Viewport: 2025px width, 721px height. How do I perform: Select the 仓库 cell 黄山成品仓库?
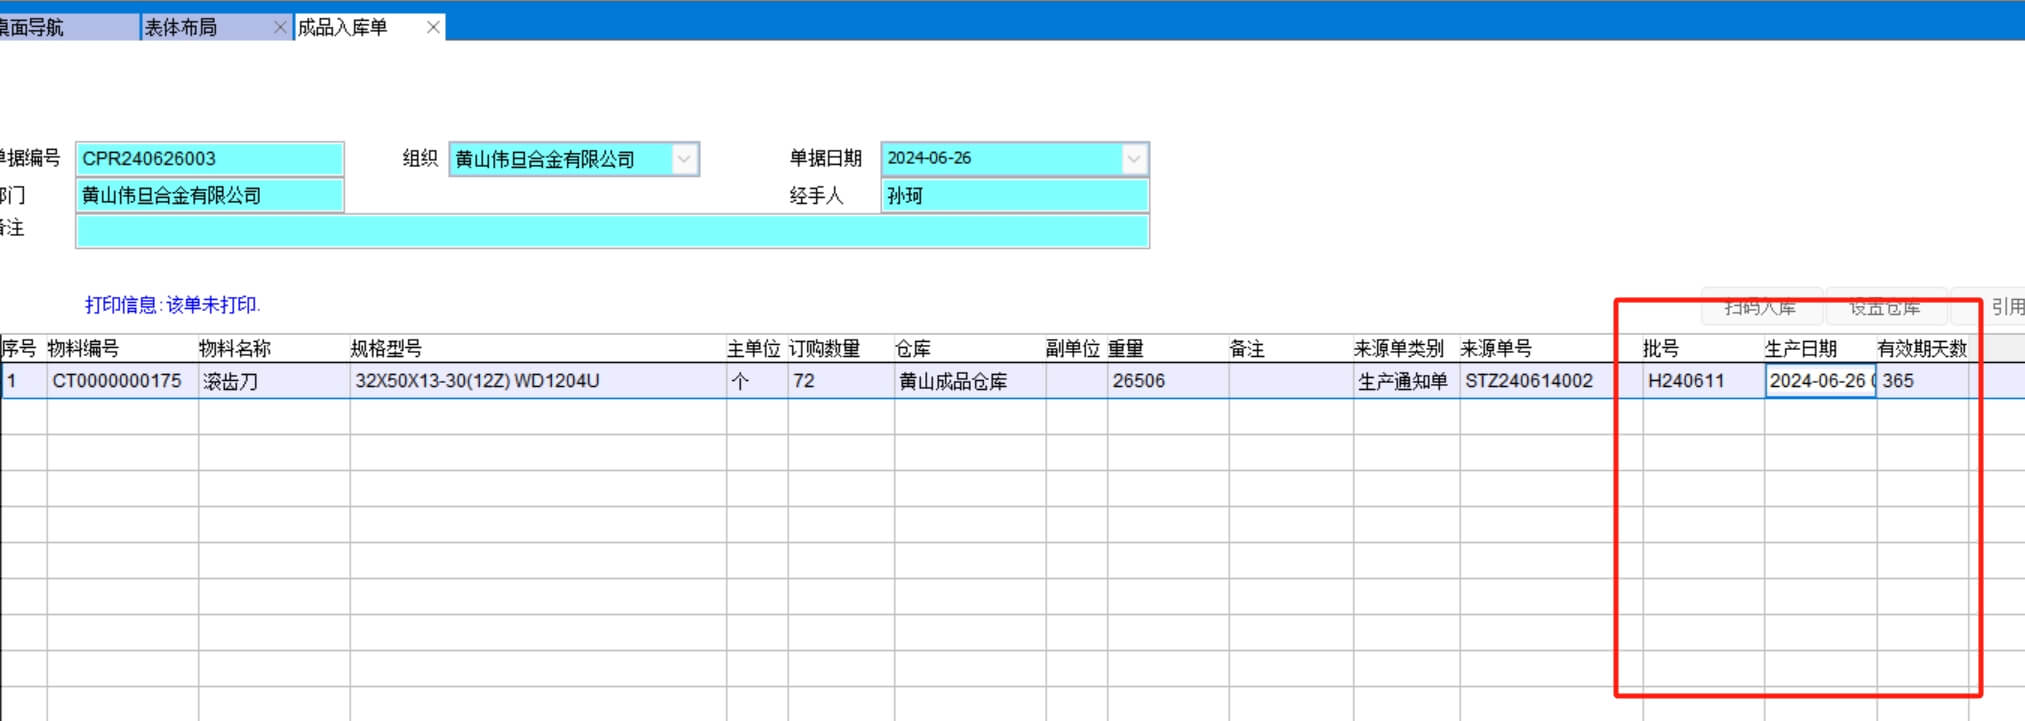[968, 381]
